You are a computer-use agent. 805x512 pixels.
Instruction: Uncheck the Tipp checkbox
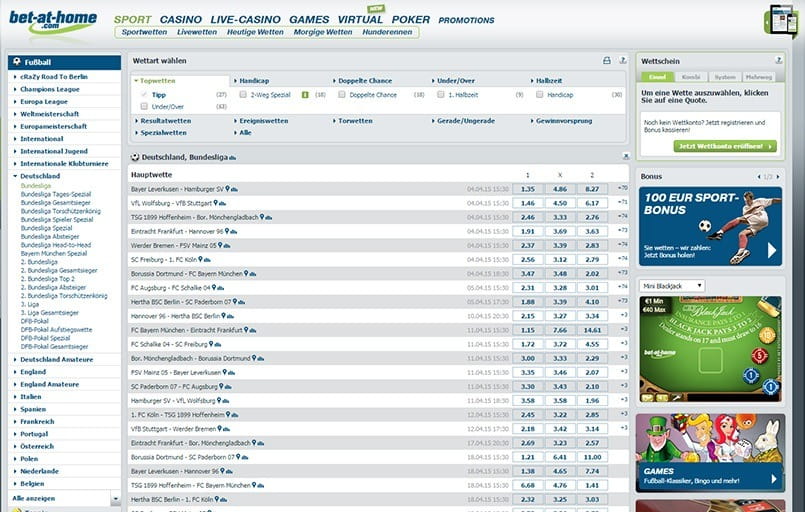click(144, 94)
